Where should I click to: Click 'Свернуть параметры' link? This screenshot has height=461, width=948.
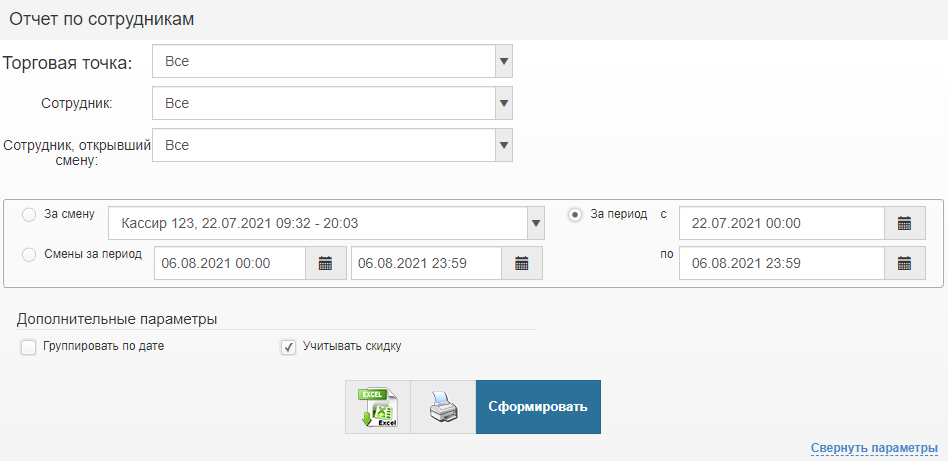tap(874, 448)
